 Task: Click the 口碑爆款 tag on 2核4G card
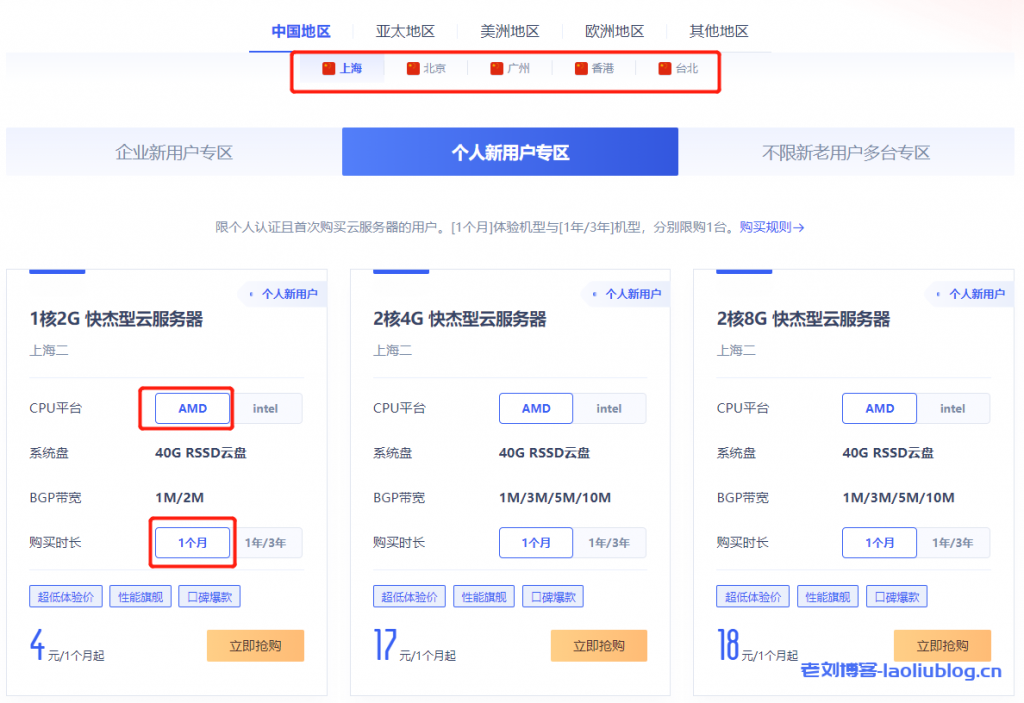pos(552,596)
